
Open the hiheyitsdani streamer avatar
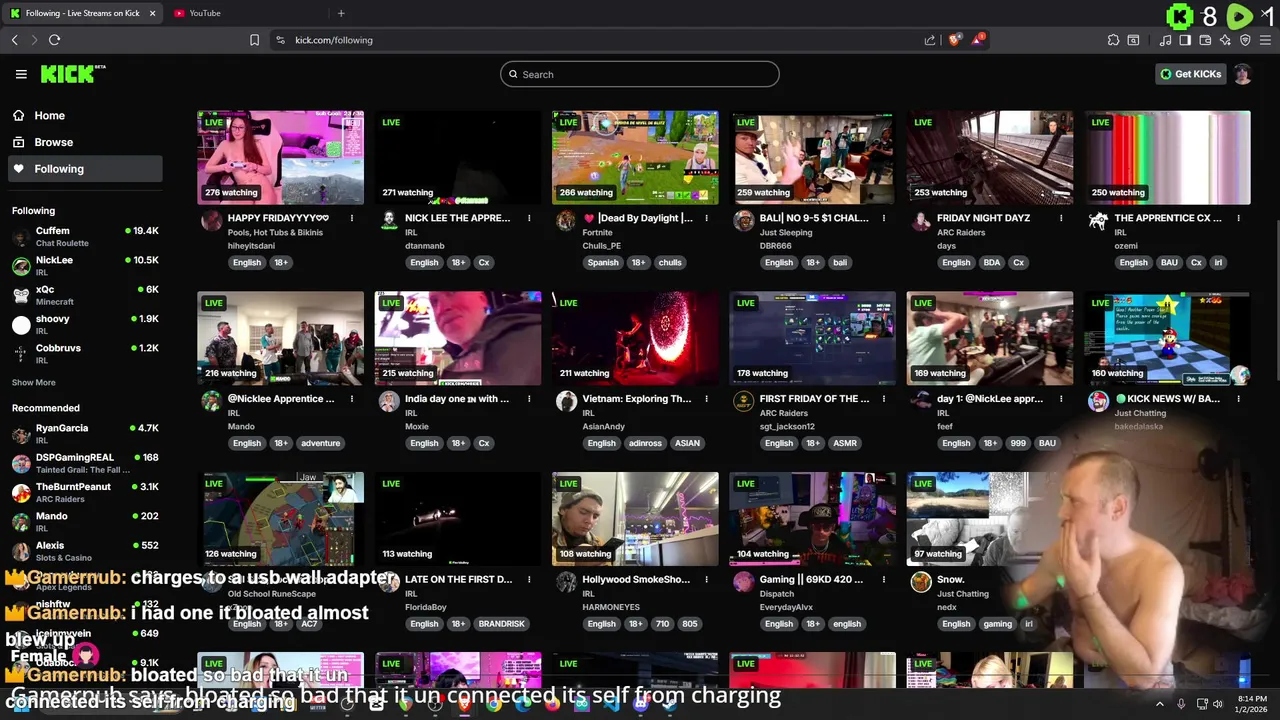pyautogui.click(x=211, y=221)
